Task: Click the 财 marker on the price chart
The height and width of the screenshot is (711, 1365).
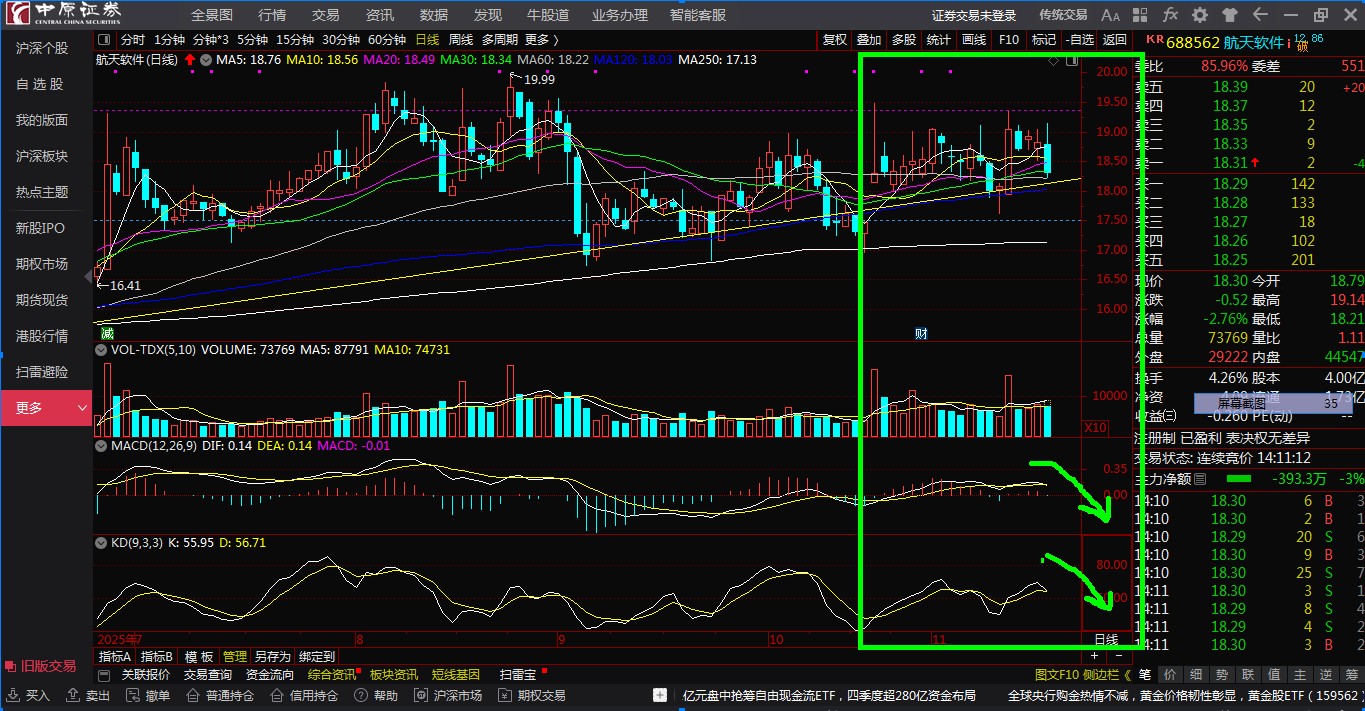Action: pyautogui.click(x=921, y=333)
